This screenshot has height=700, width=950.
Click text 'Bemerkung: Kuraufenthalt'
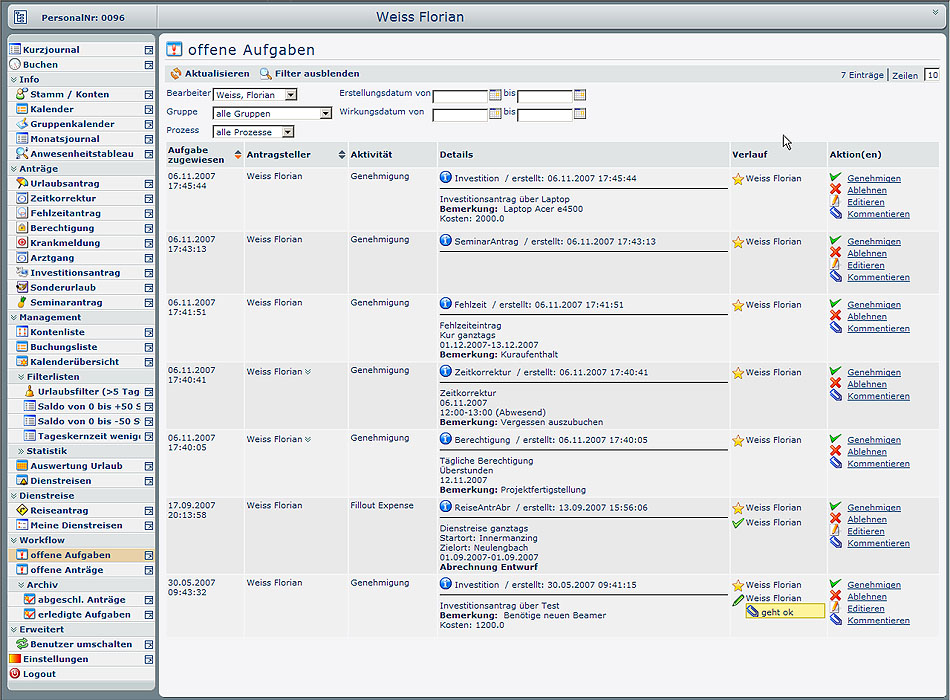[499, 355]
